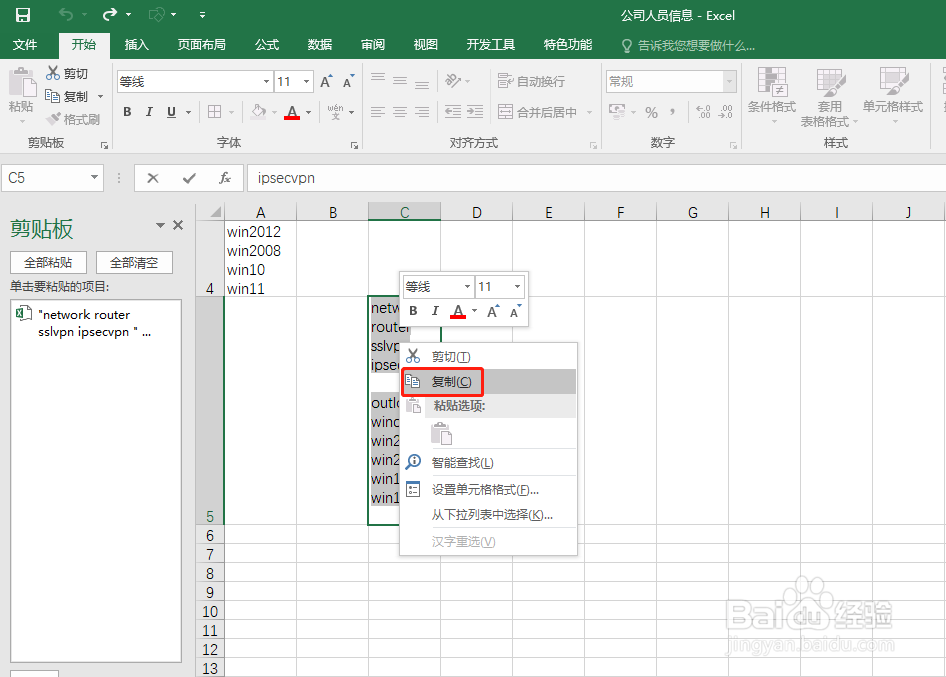Click the Format Painter (格式刷) icon

[54, 119]
